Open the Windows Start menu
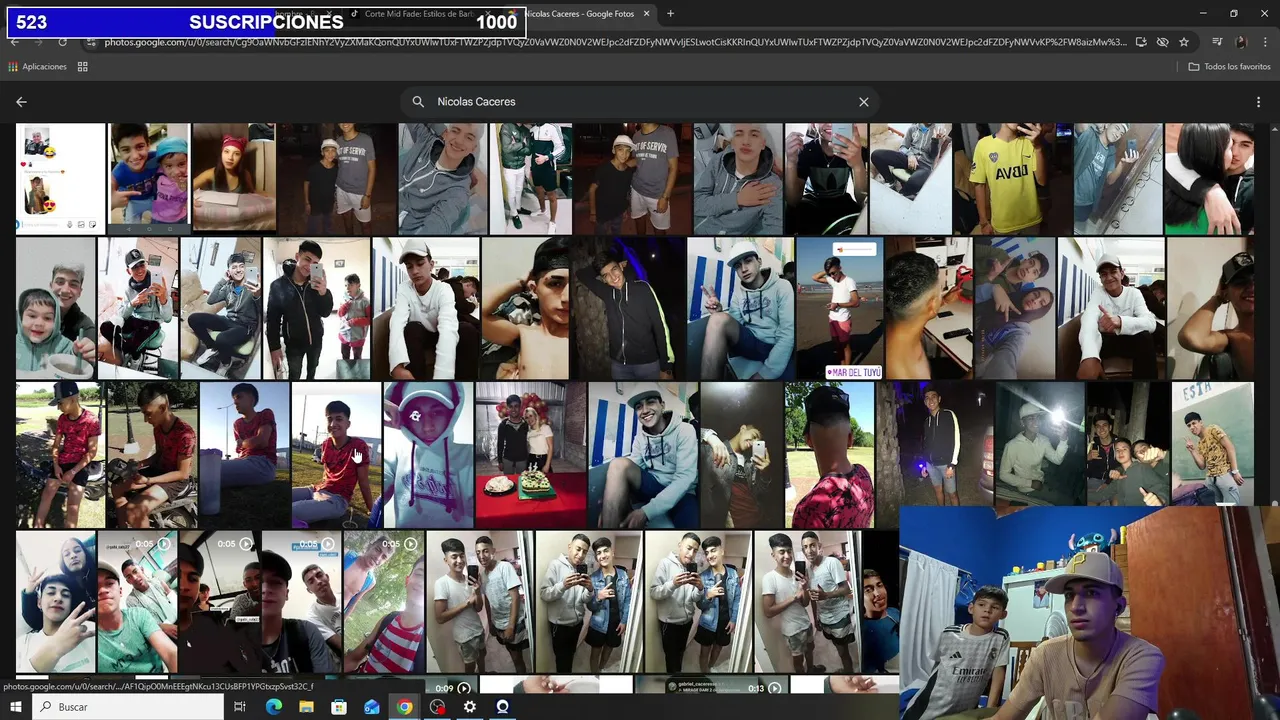Viewport: 1280px width, 720px height. click(x=15, y=707)
